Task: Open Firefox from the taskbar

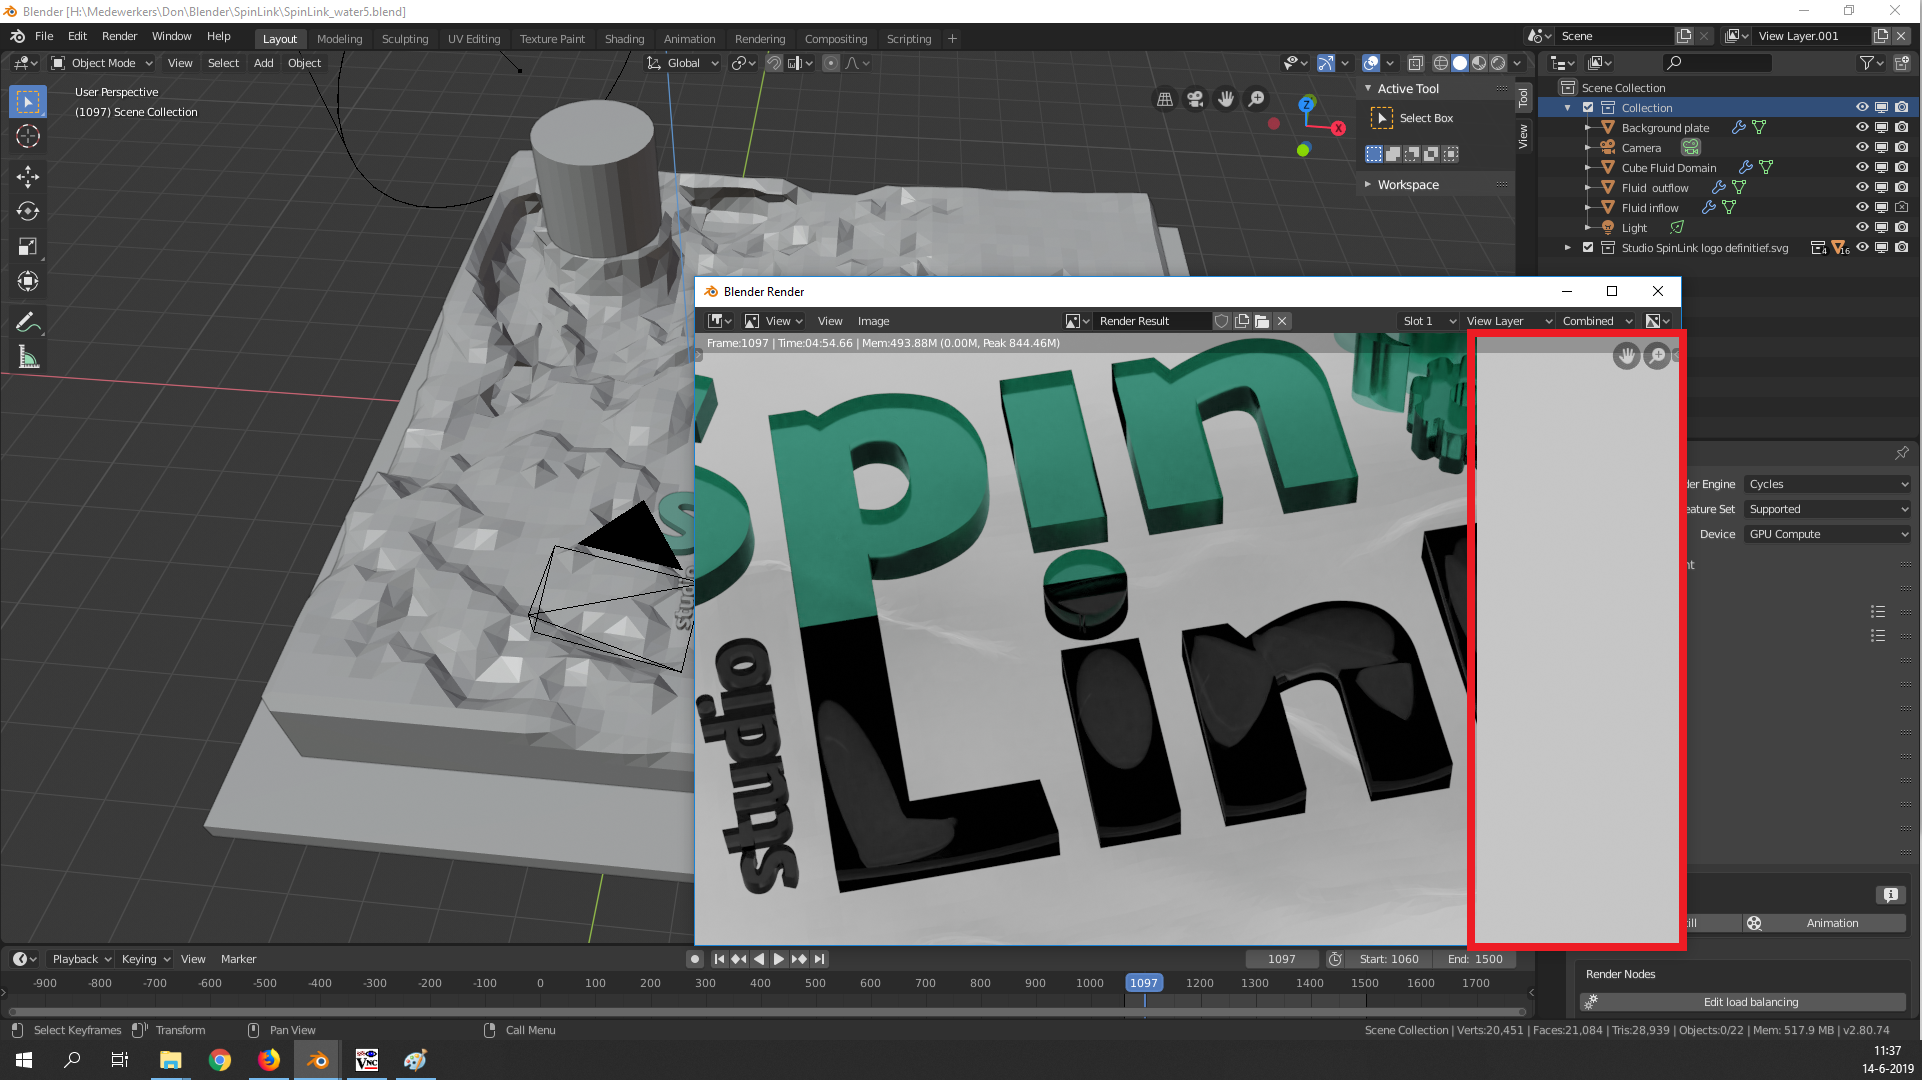Action: point(269,1060)
